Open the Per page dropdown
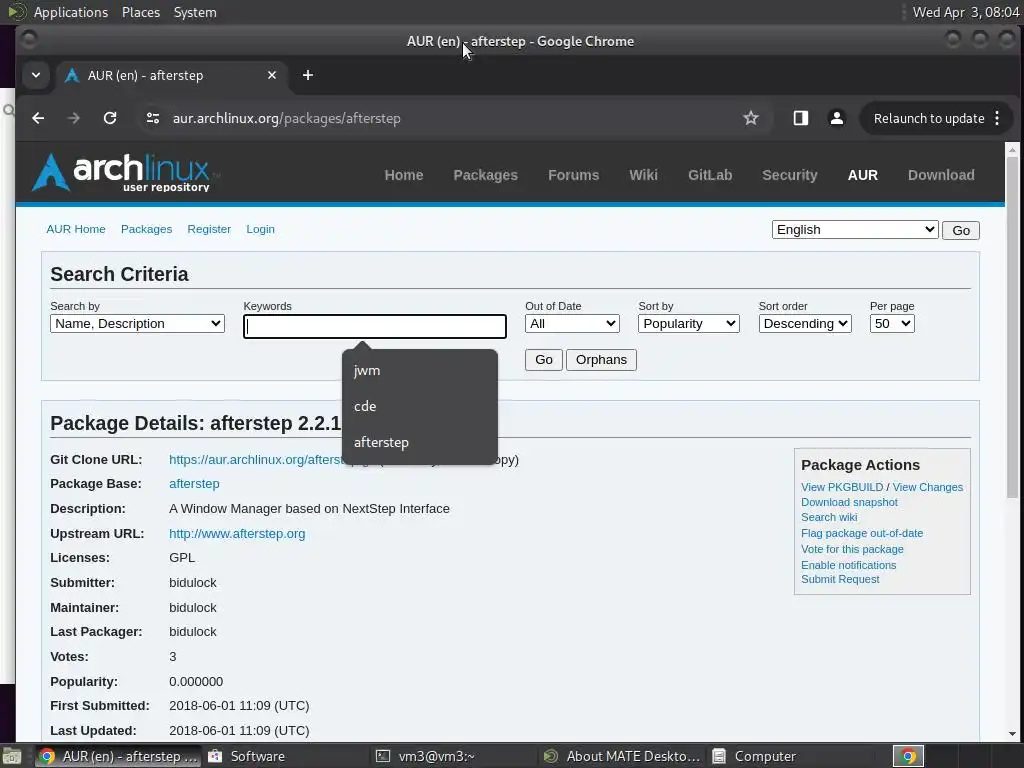This screenshot has height=768, width=1024. click(x=891, y=324)
